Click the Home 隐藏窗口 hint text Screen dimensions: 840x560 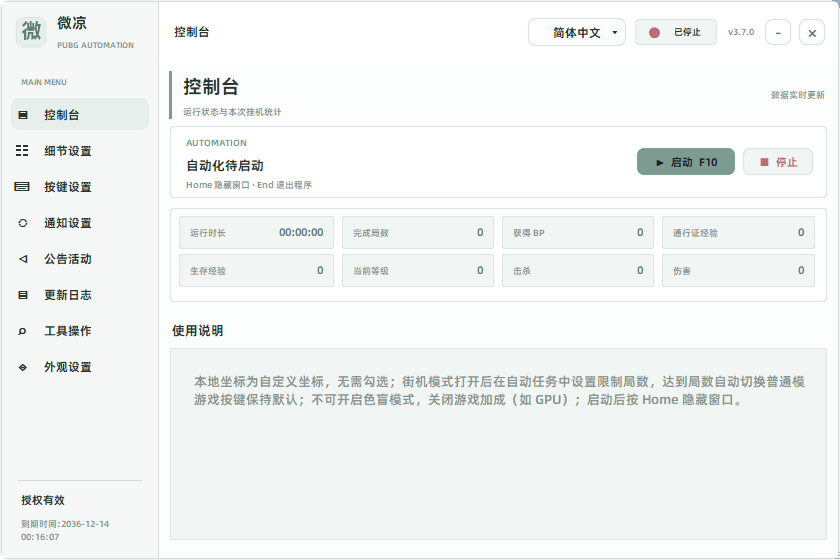(249, 185)
